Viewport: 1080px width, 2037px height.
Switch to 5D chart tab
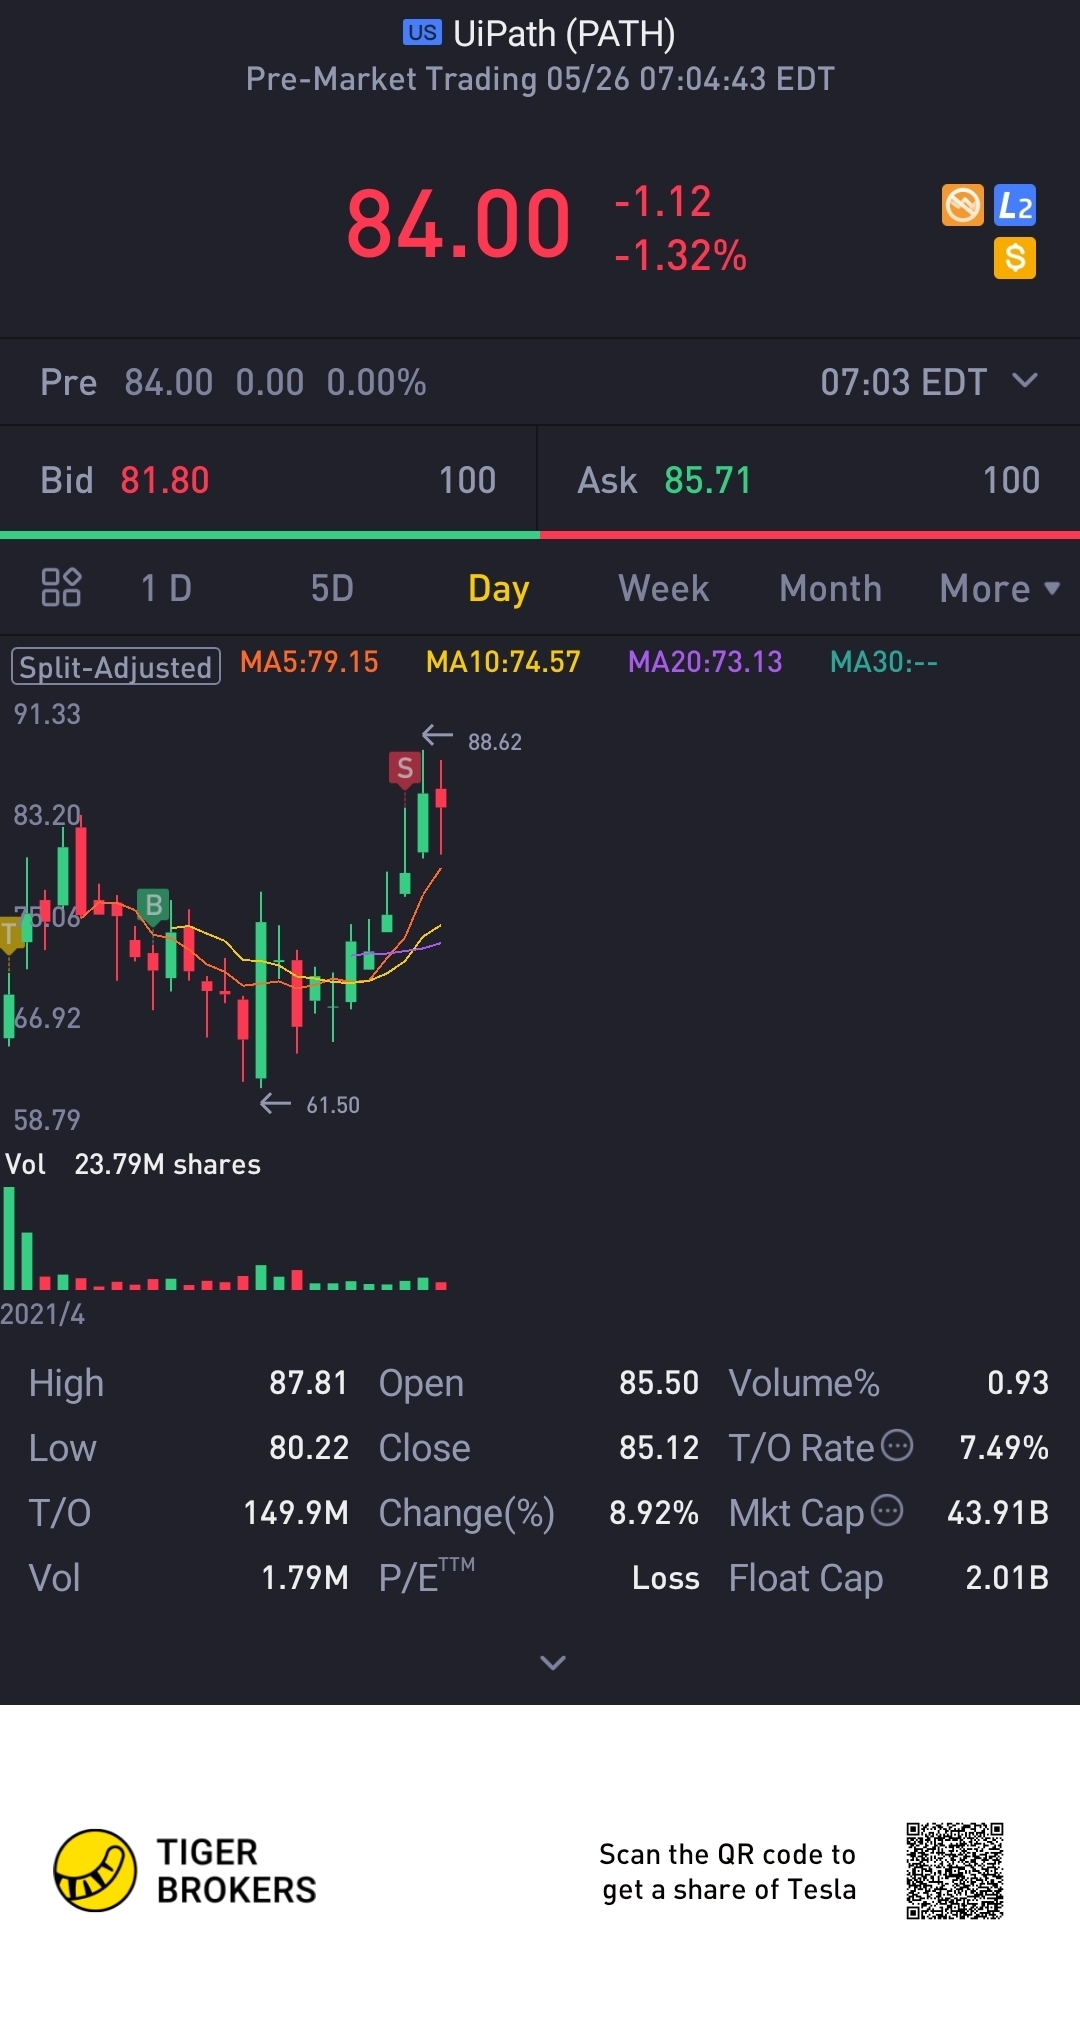click(x=332, y=589)
